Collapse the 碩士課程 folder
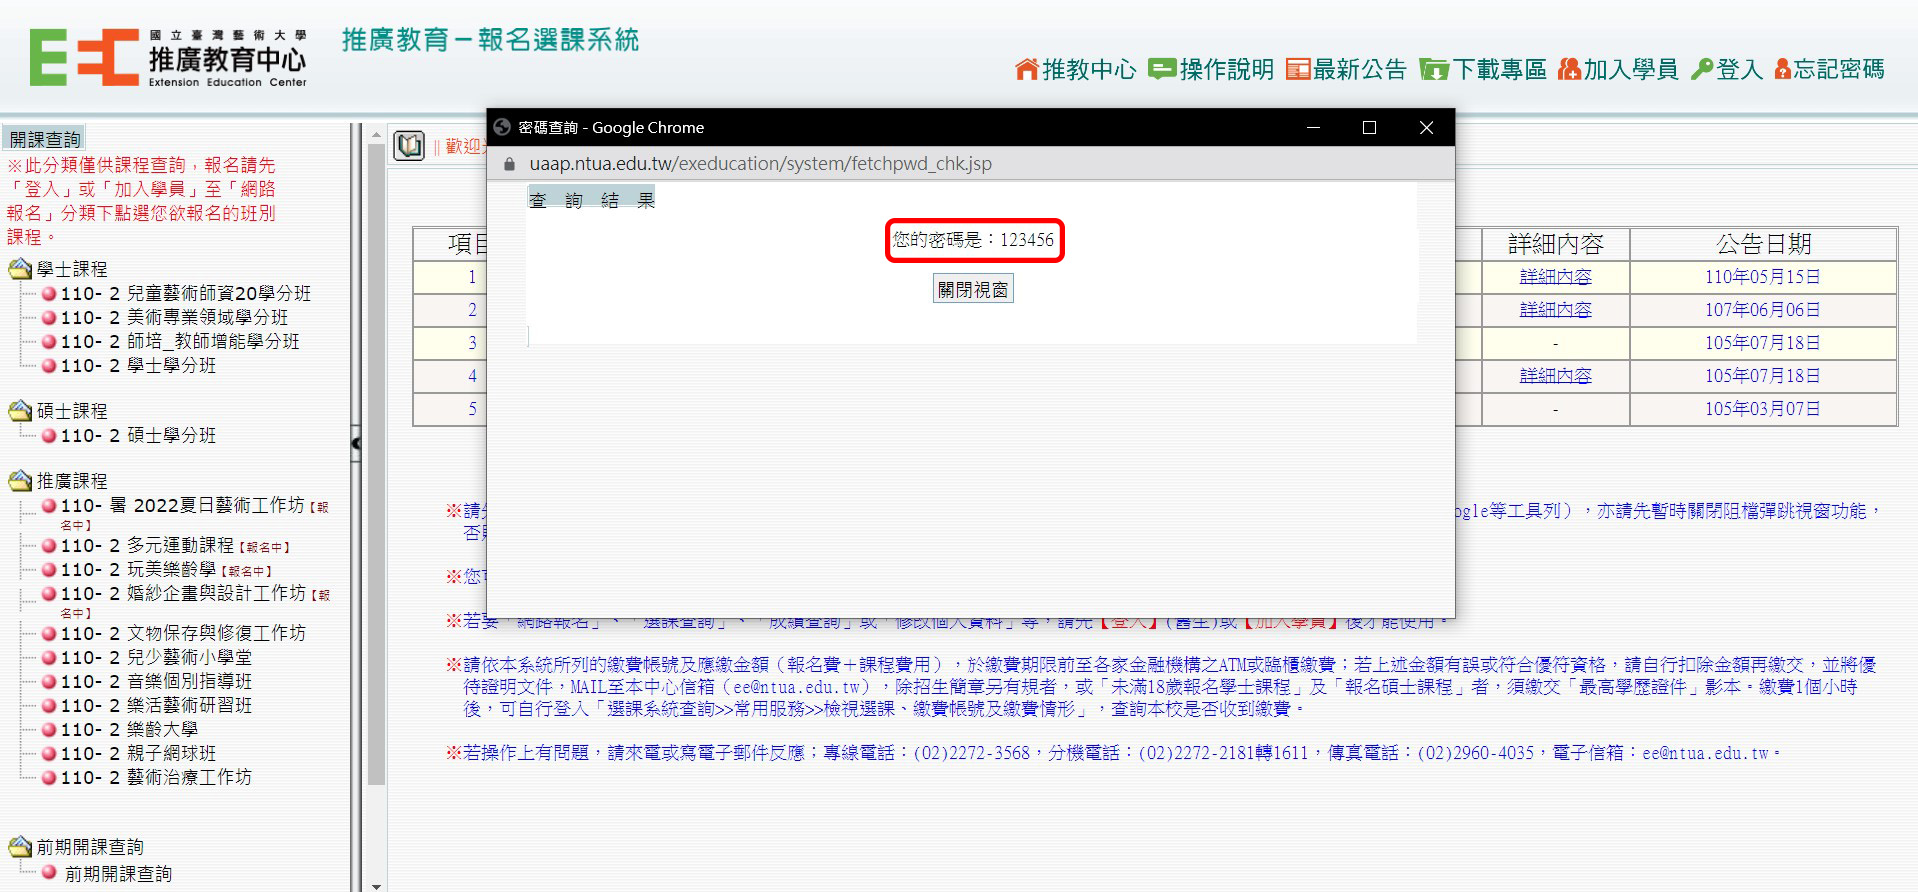Screen dimensions: 1918x892 click(20, 411)
